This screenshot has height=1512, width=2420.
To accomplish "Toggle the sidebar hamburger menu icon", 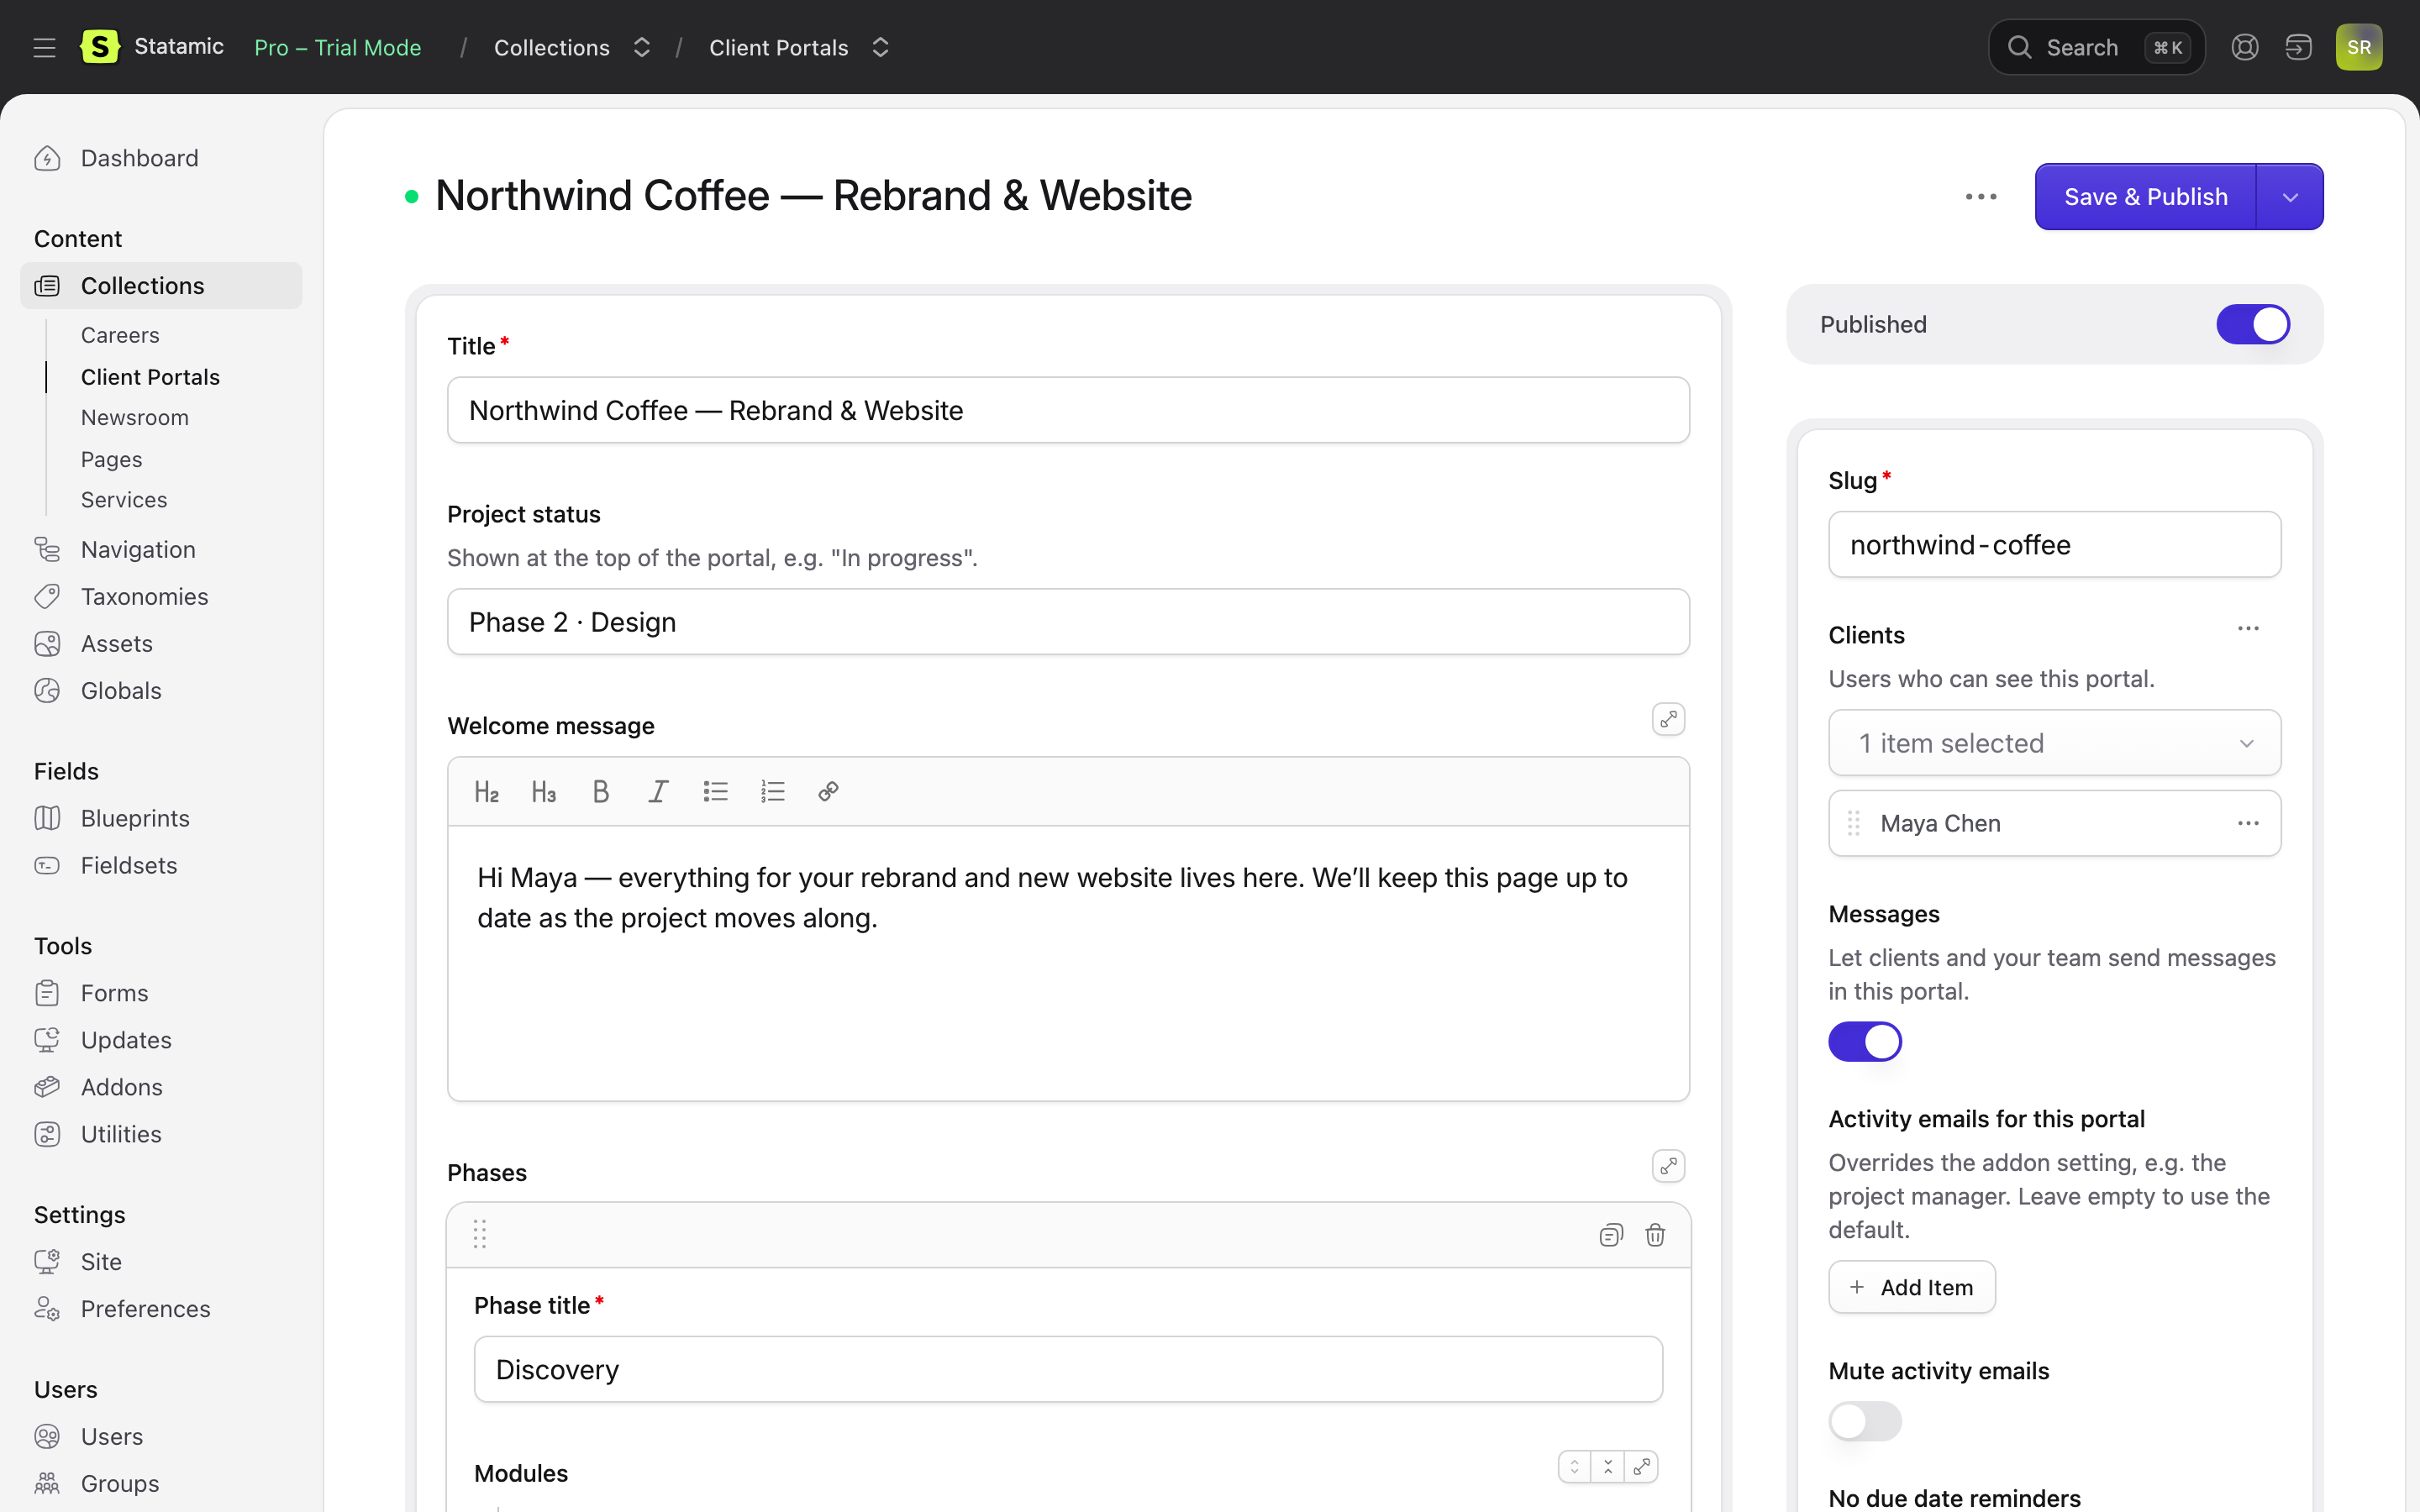I will [44, 47].
